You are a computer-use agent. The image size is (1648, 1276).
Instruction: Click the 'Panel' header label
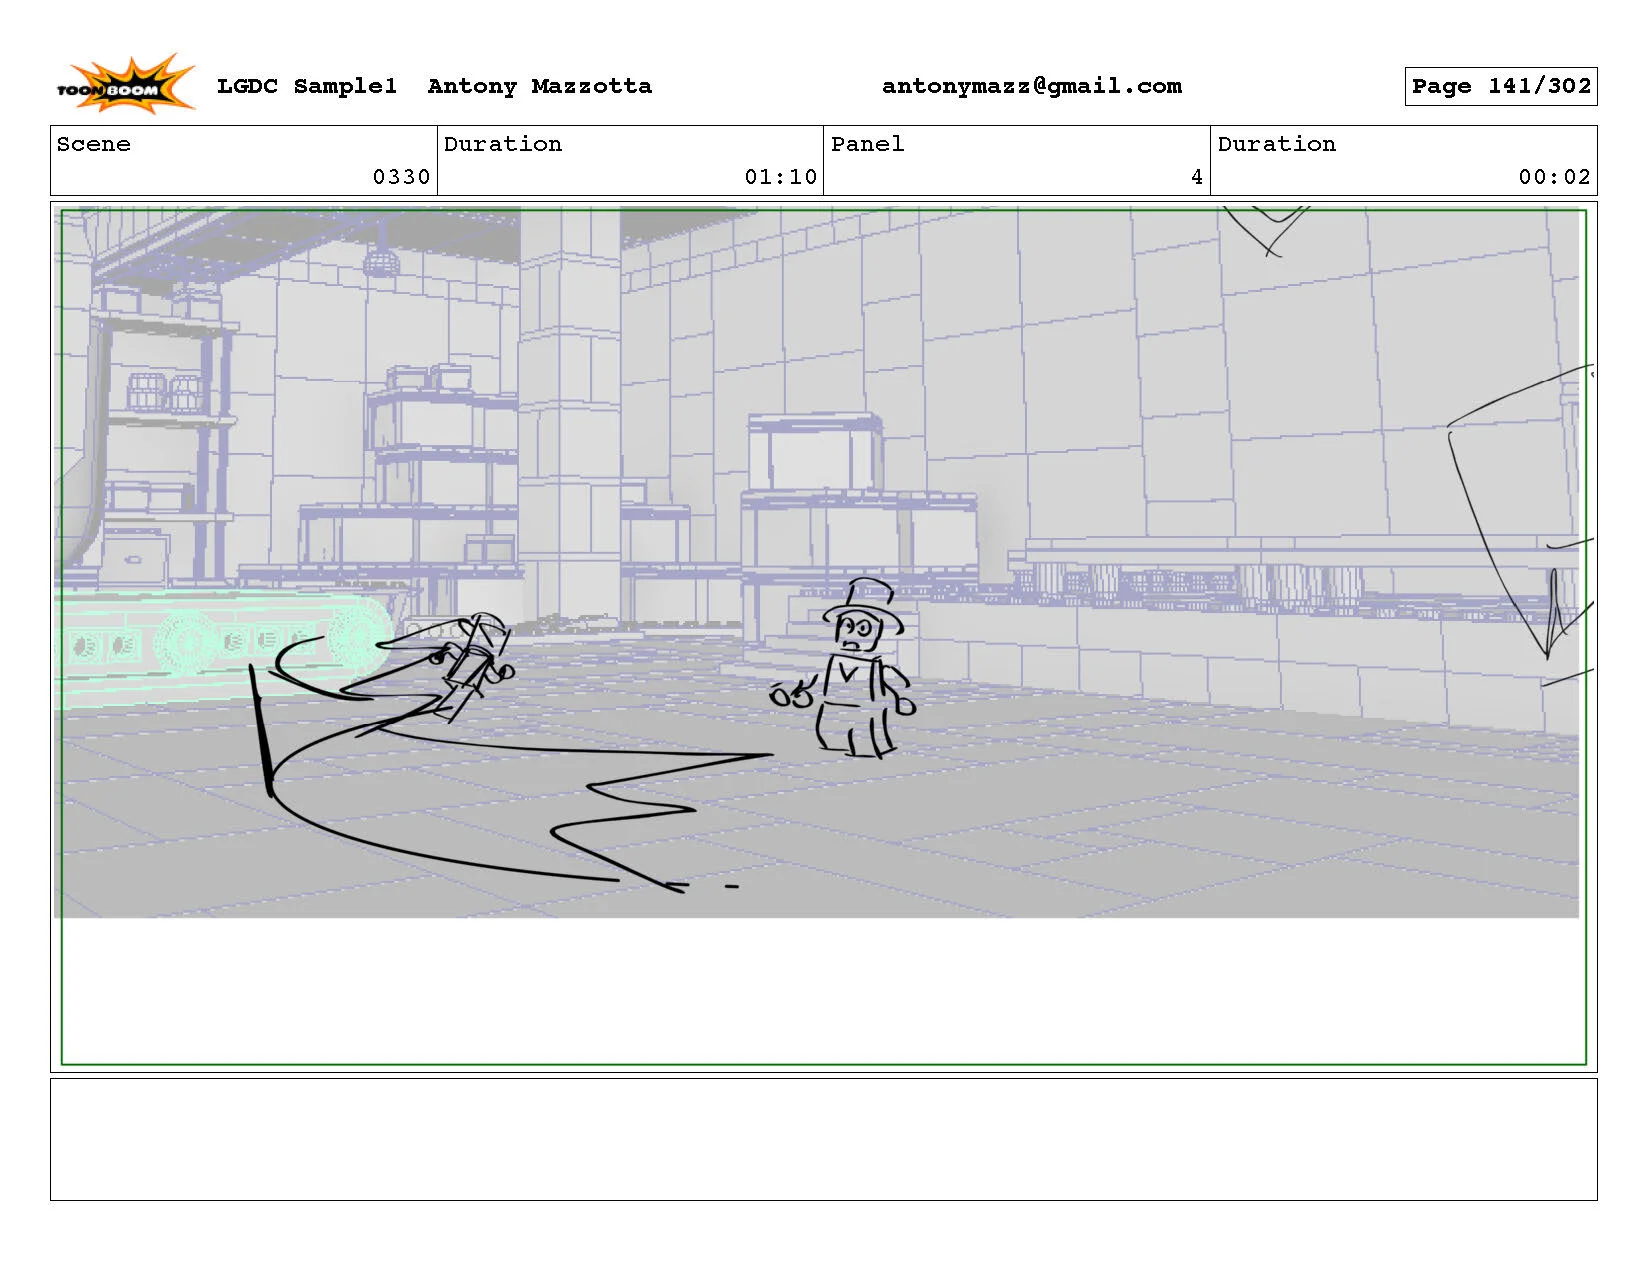coord(867,144)
